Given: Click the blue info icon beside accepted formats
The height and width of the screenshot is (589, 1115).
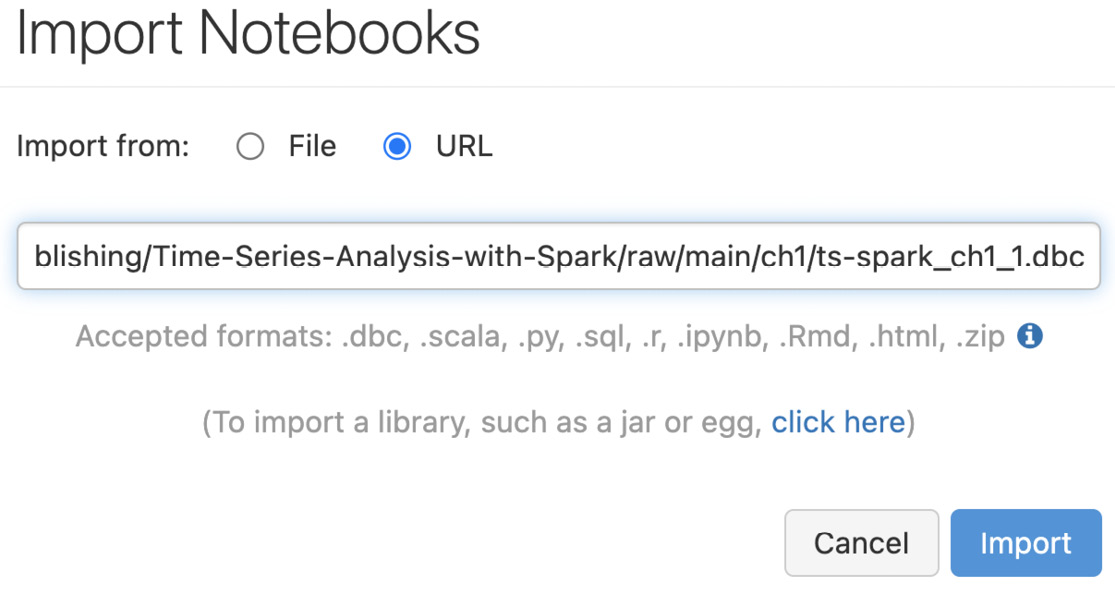Looking at the screenshot, I should click(1030, 335).
